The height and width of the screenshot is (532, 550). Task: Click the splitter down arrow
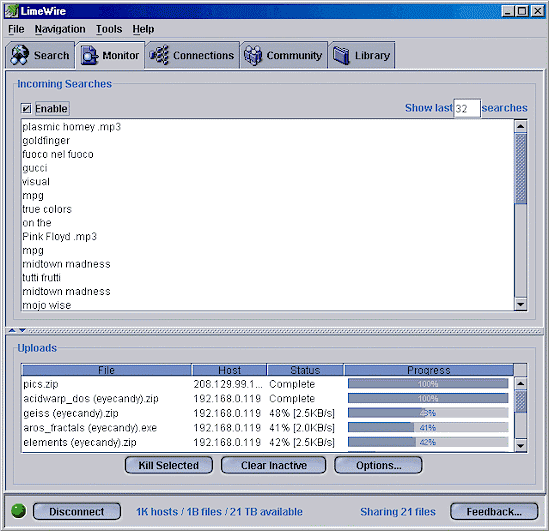tap(22, 330)
